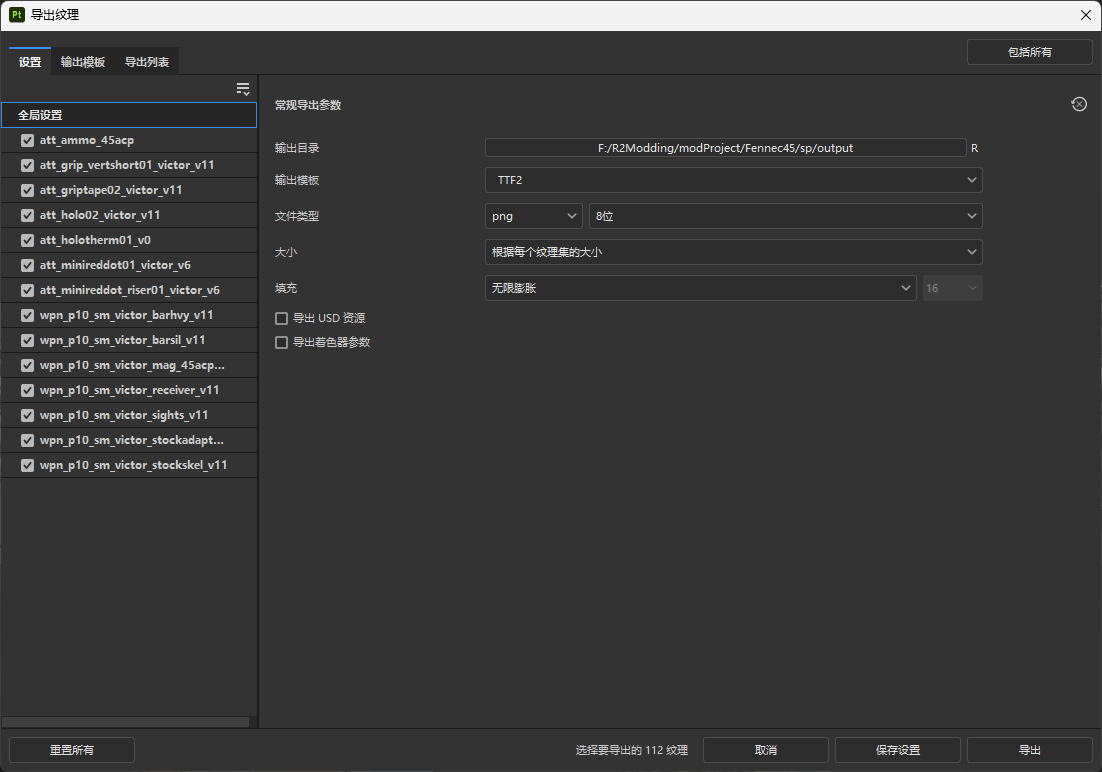Image resolution: width=1102 pixels, height=772 pixels.
Task: Click the 包括所有 button
Action: tap(1029, 52)
